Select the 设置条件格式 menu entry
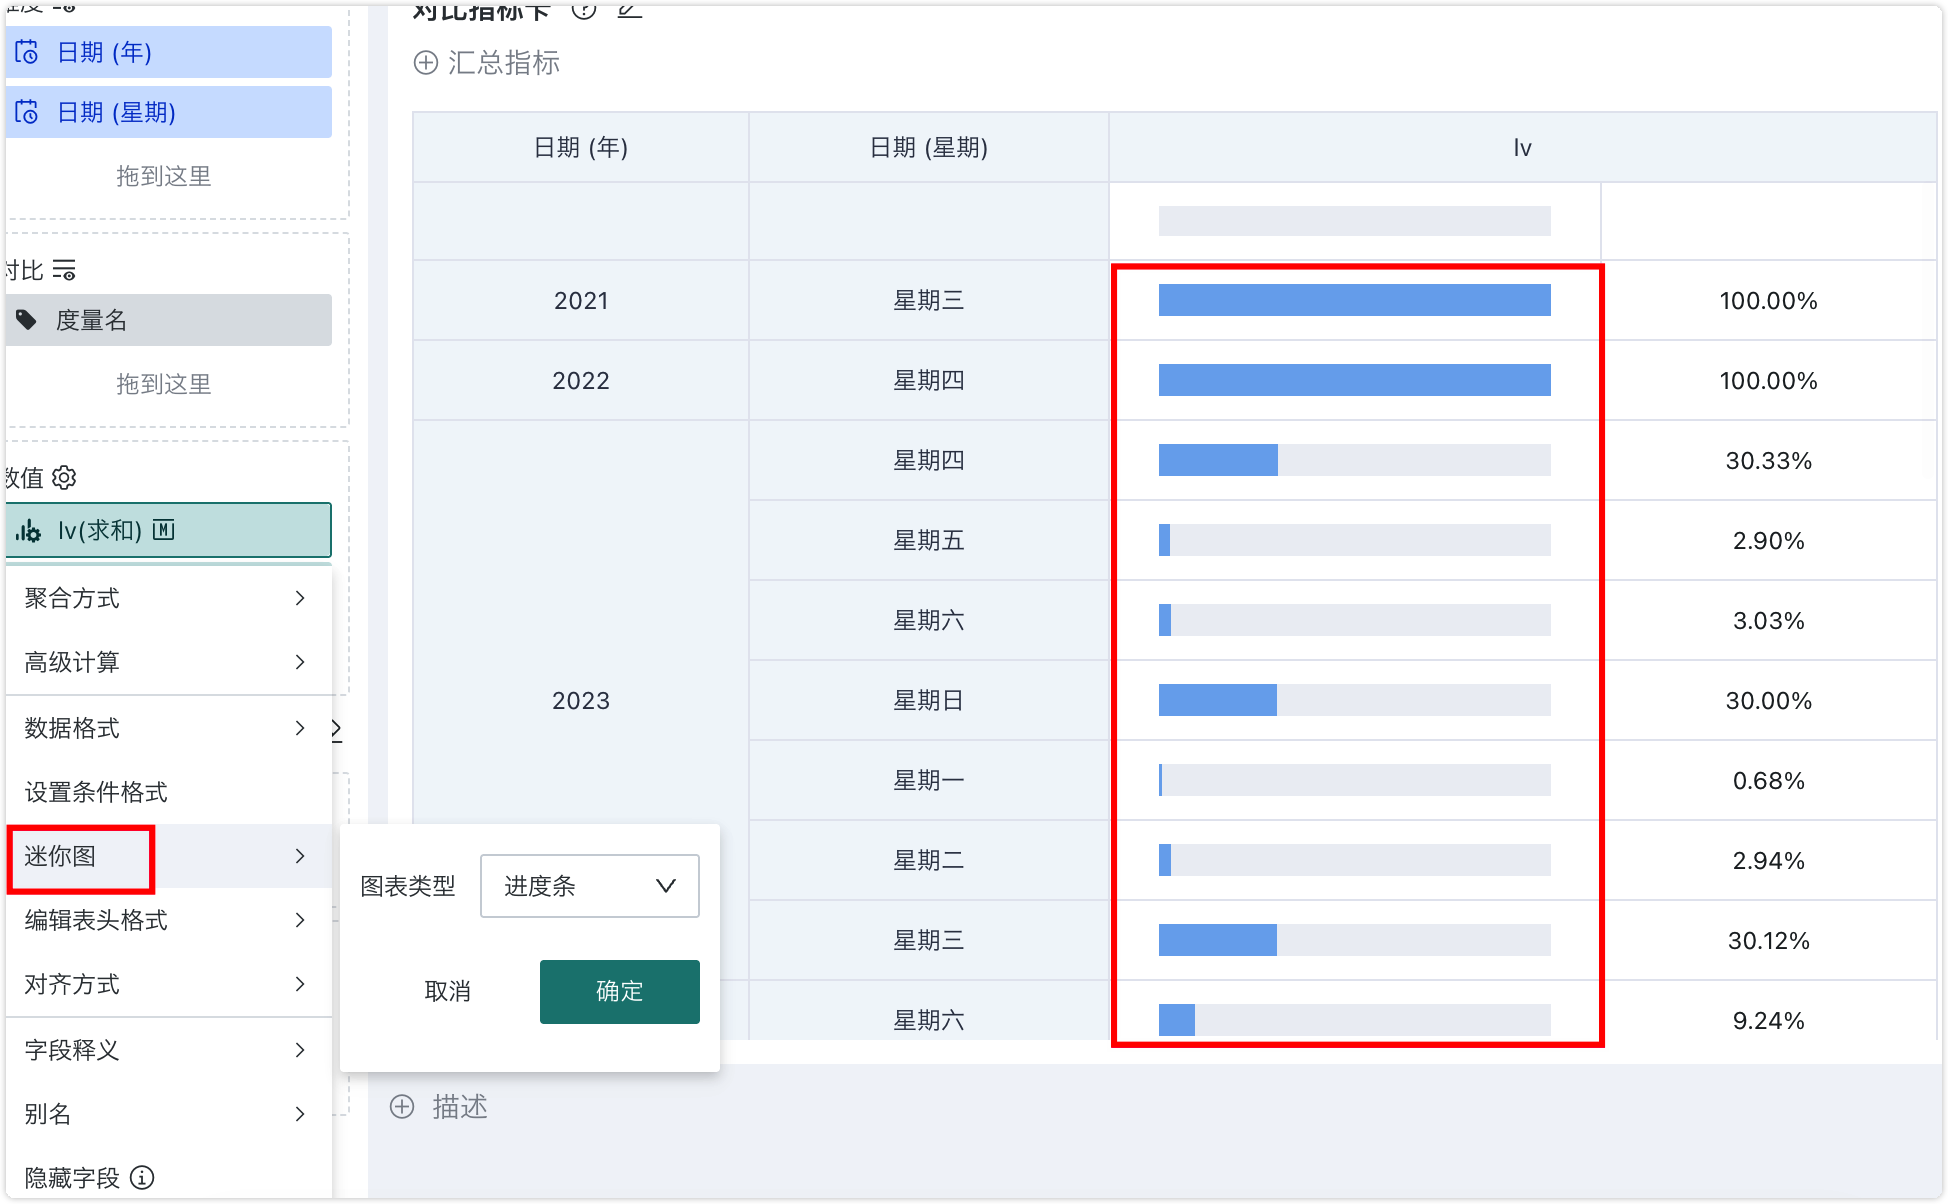This screenshot has height=1204, width=1948. 169,792
